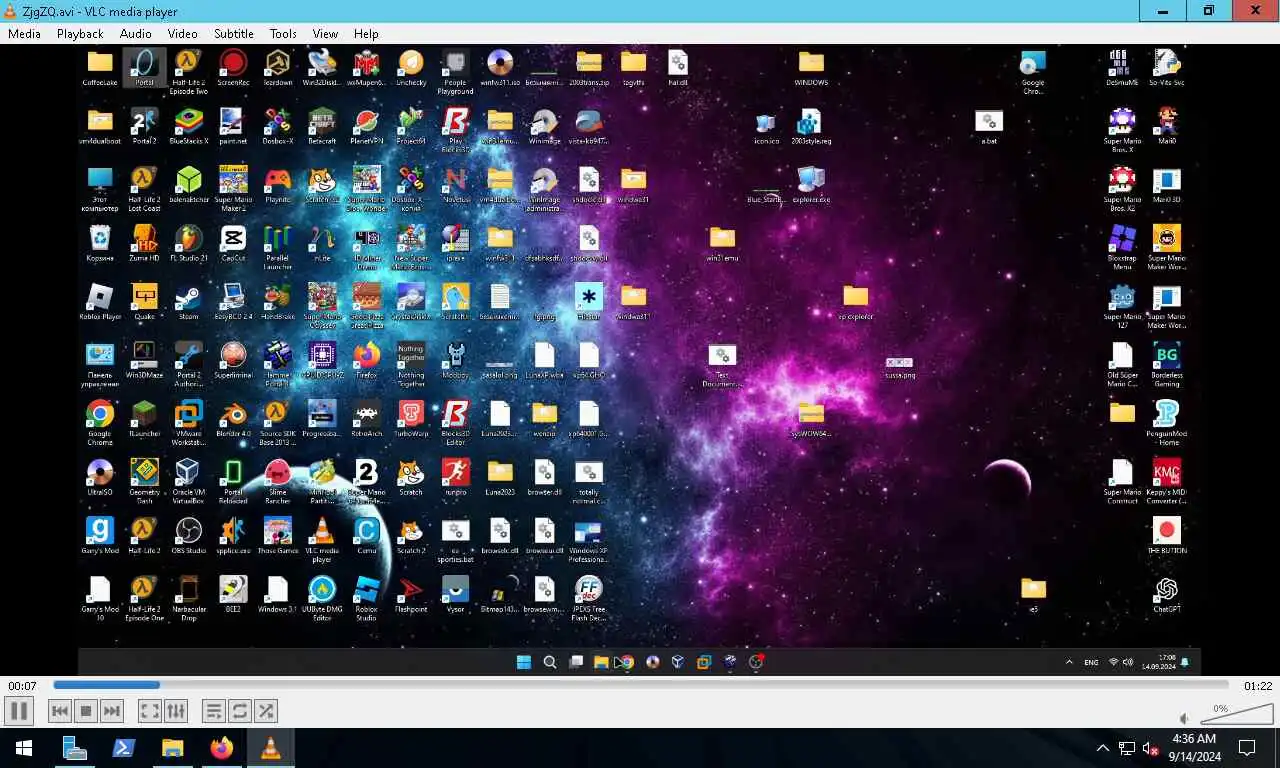Toggle VLC fullscreen mode
This screenshot has width=1280, height=768.
point(149,711)
